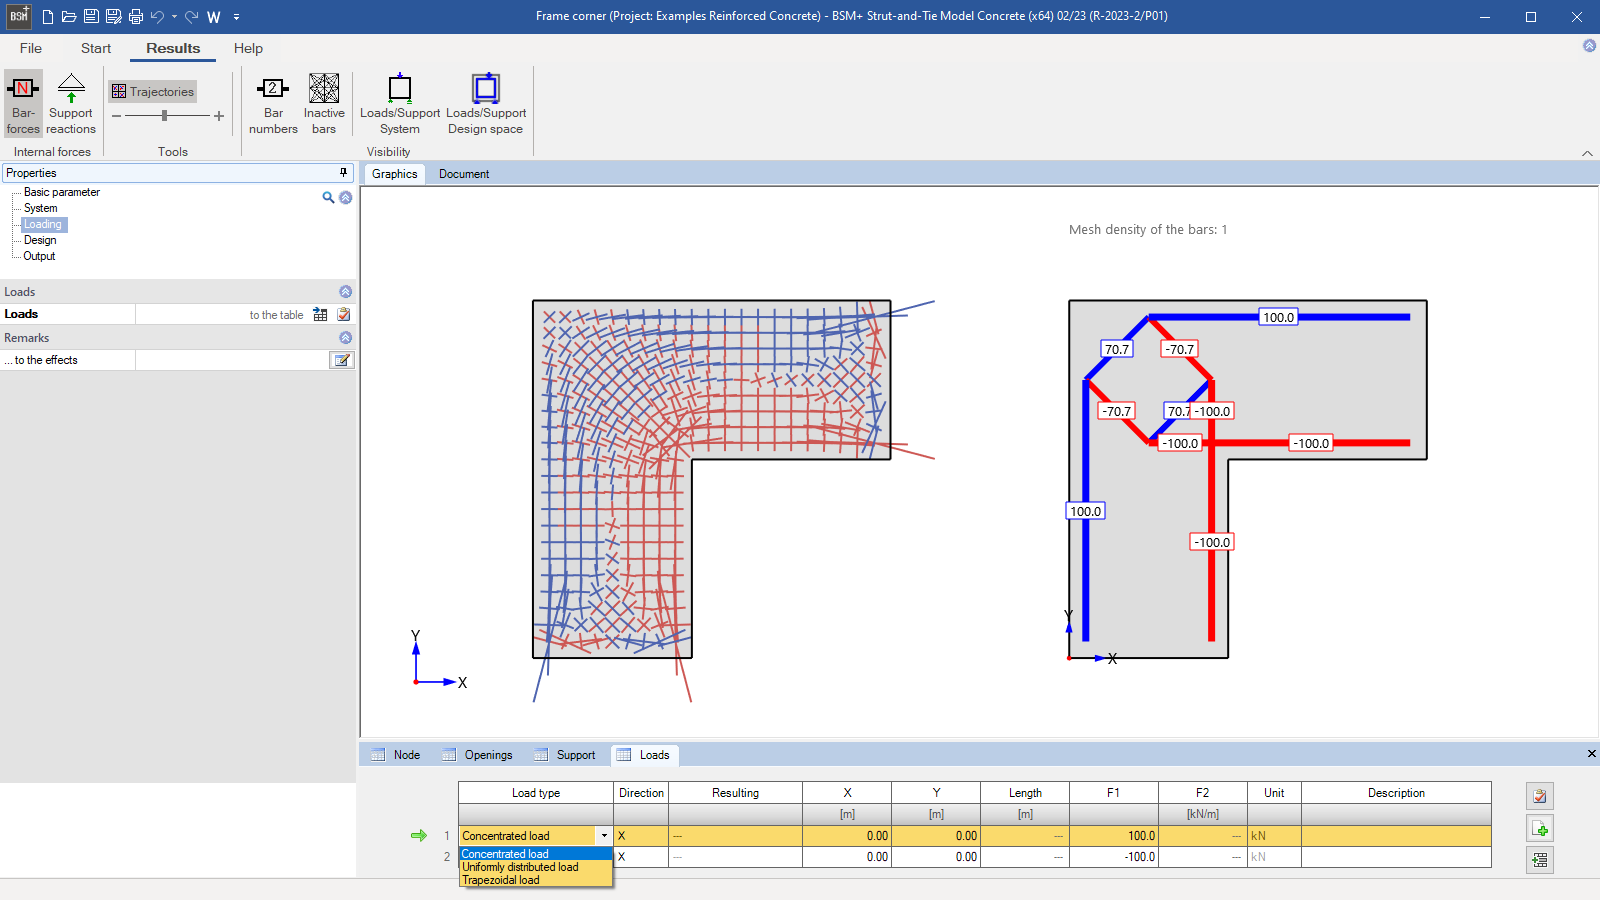
Task: Print using the printer icon
Action: [136, 17]
